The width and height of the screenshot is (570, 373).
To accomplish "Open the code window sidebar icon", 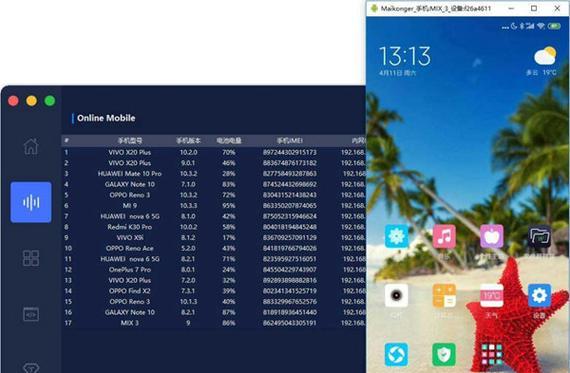I will [x=31, y=314].
